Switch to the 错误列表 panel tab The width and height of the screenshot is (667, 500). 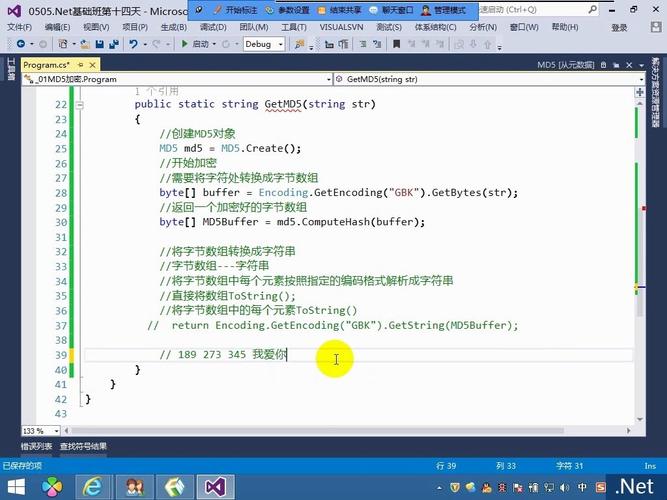coord(37,446)
